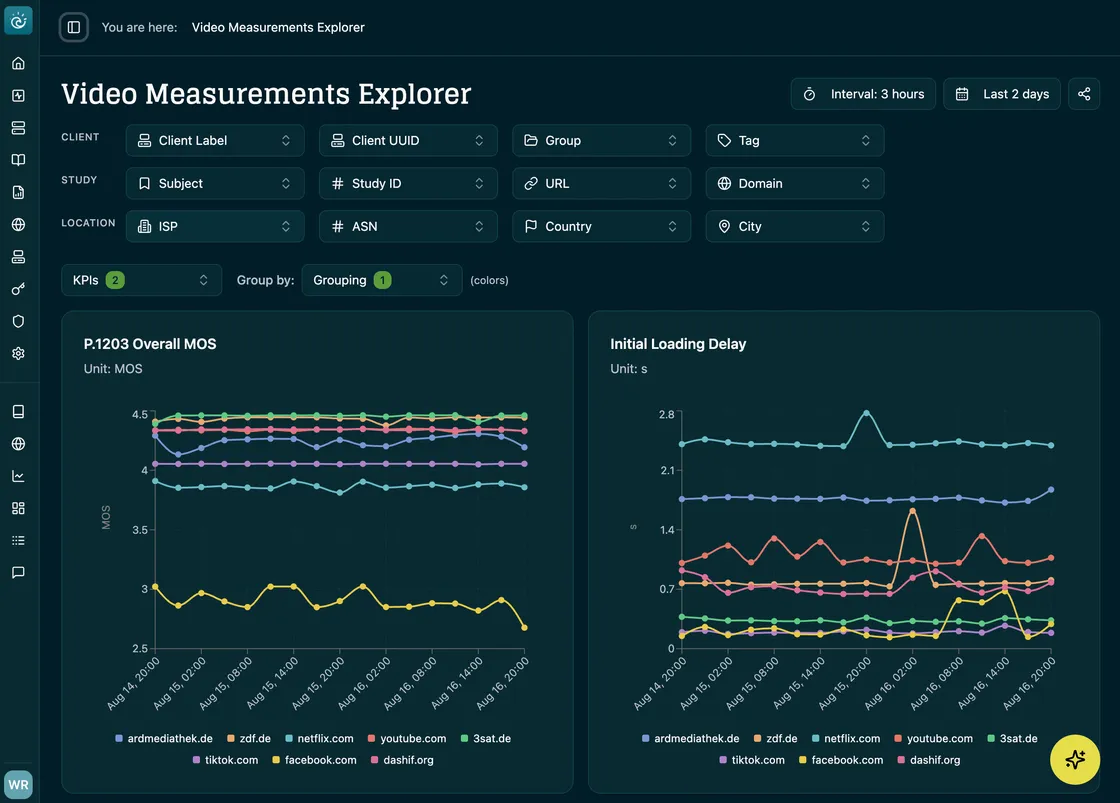The height and width of the screenshot is (803, 1120).
Task: Open the globe icon above the line-chart icon
Action: coord(19,444)
